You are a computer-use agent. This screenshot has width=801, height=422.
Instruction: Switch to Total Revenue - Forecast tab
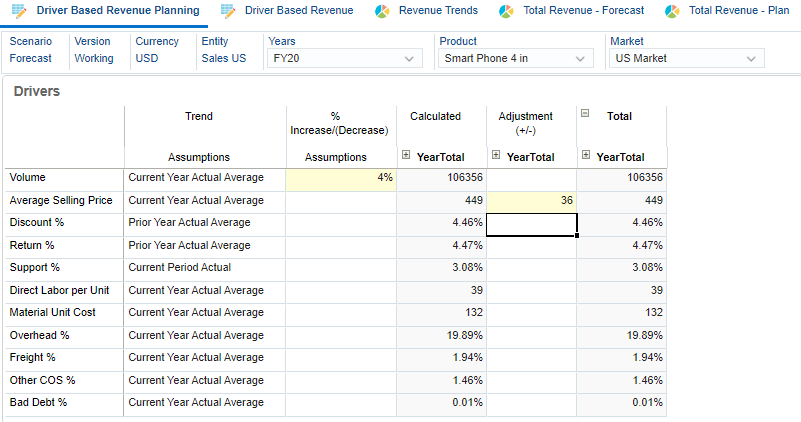[x=583, y=10]
